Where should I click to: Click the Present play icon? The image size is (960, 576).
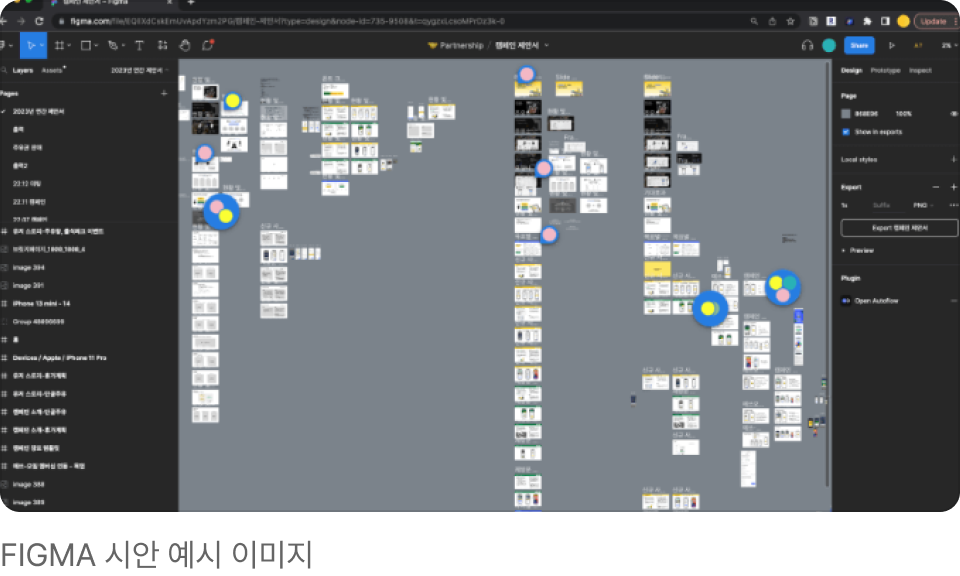click(892, 45)
